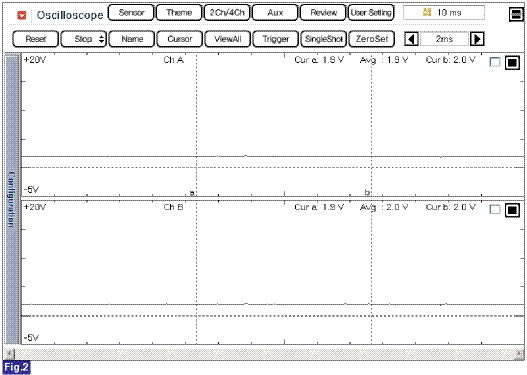Click the time base left arrow
Viewport: 527px width, 375px height.
411,39
